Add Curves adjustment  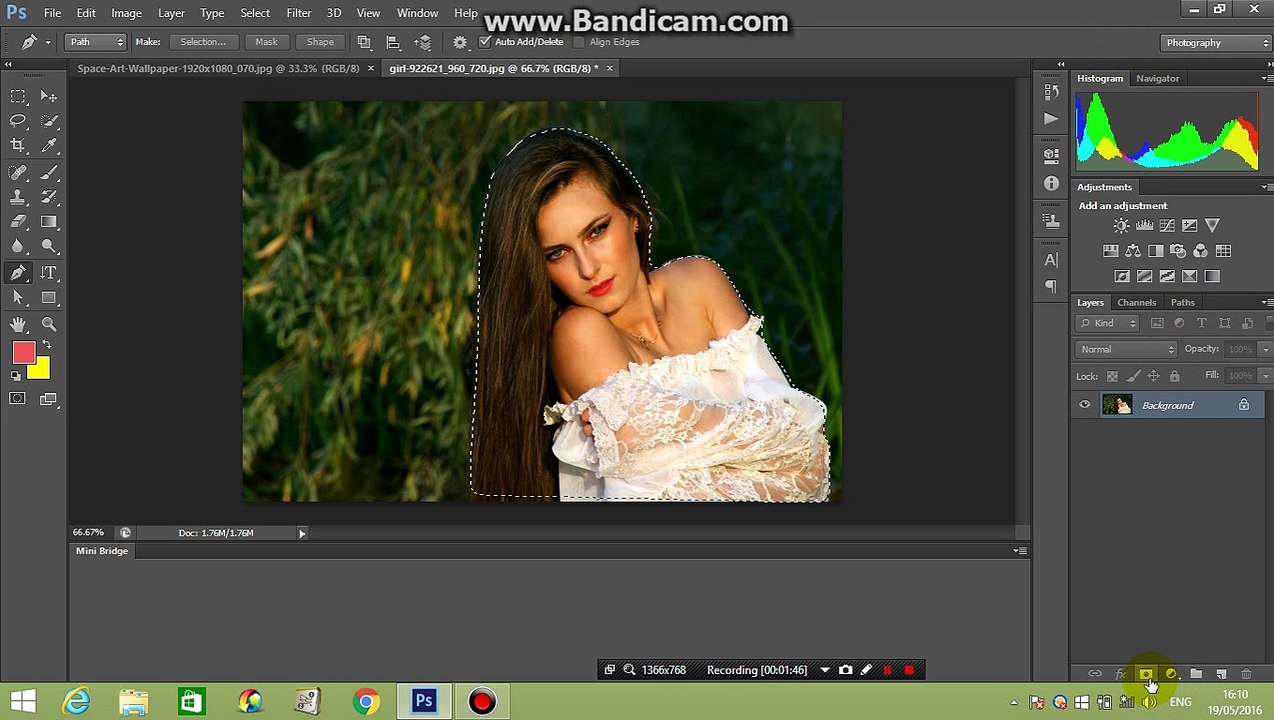tap(1167, 226)
